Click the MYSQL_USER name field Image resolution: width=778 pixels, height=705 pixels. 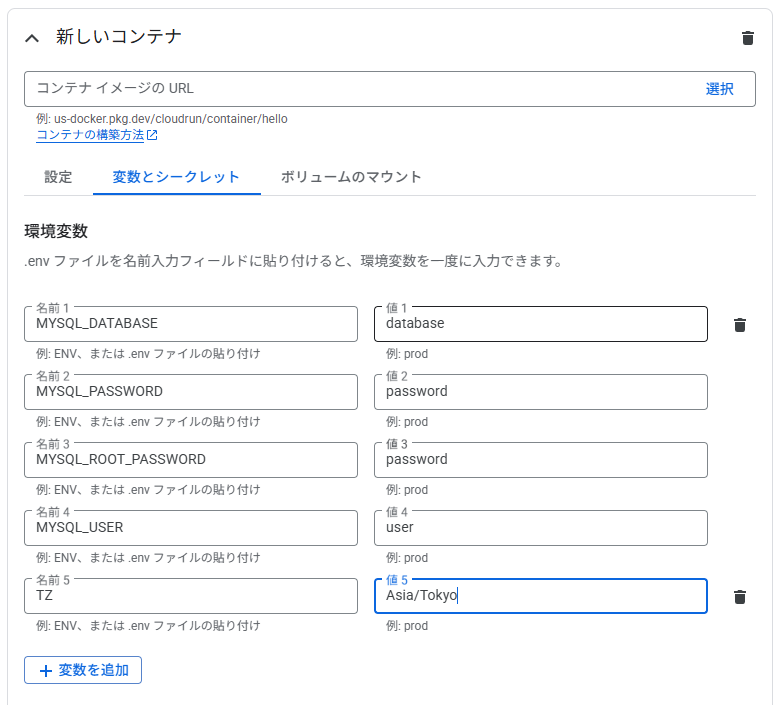(x=191, y=528)
